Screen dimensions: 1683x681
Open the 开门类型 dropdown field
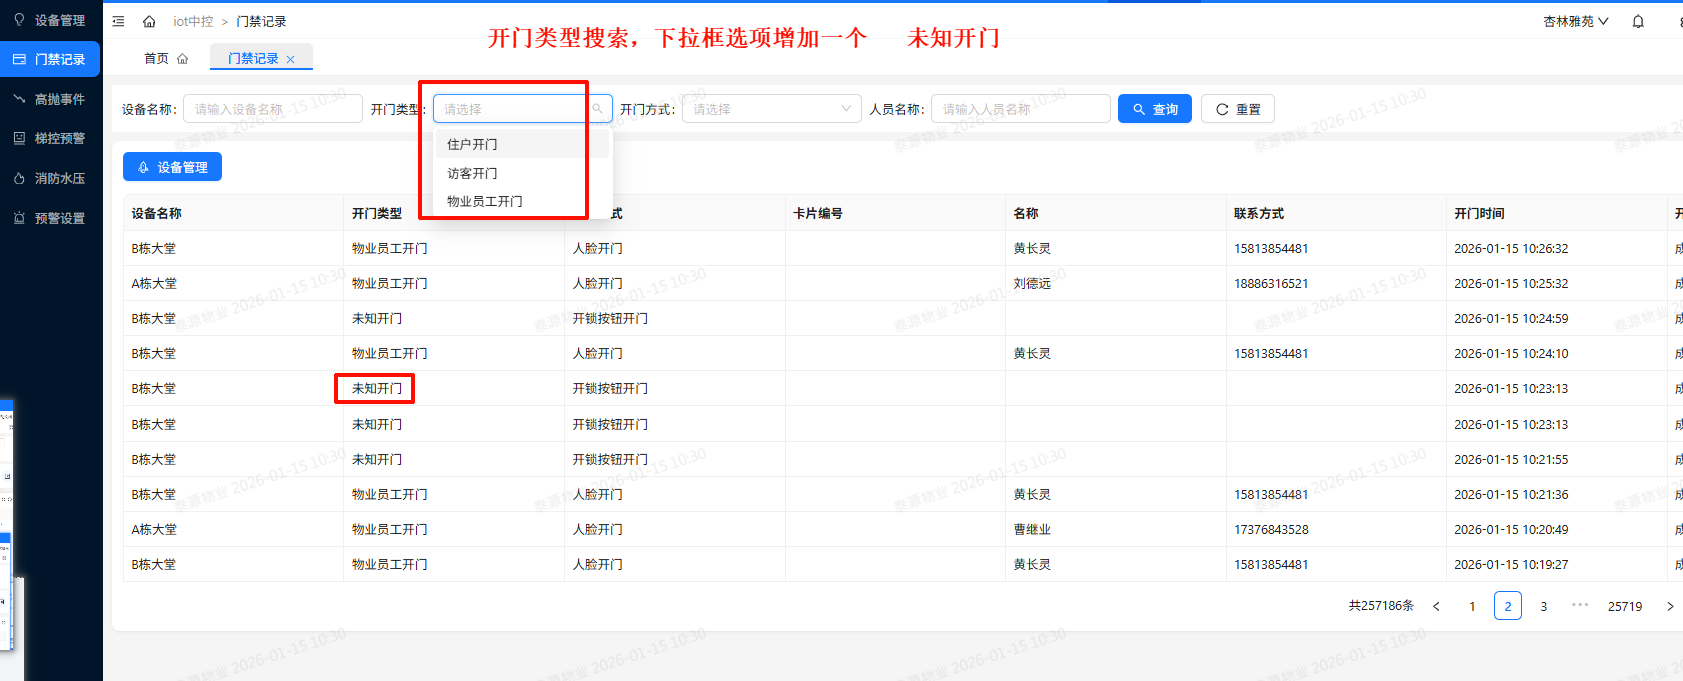[x=522, y=109]
